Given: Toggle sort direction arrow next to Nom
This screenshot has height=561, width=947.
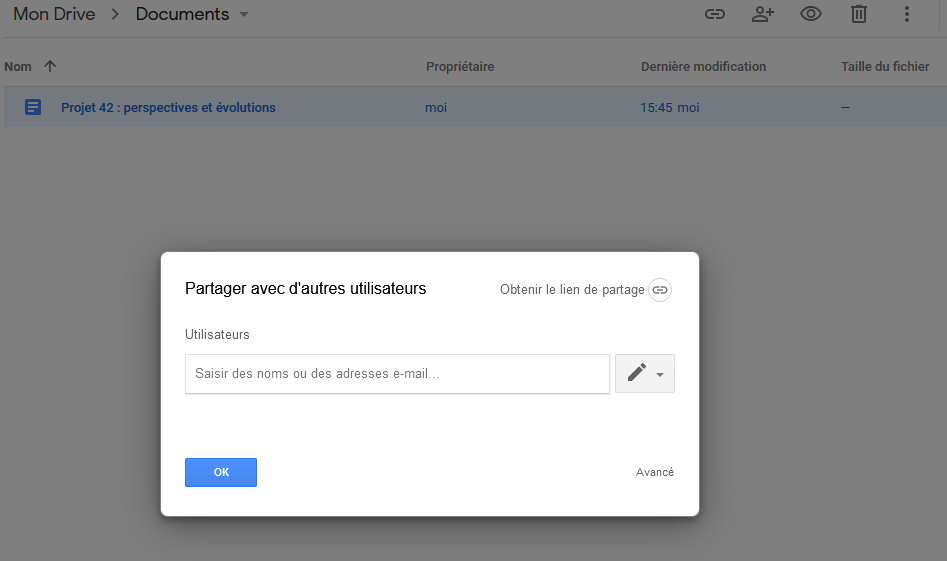Looking at the screenshot, I should (x=50, y=66).
